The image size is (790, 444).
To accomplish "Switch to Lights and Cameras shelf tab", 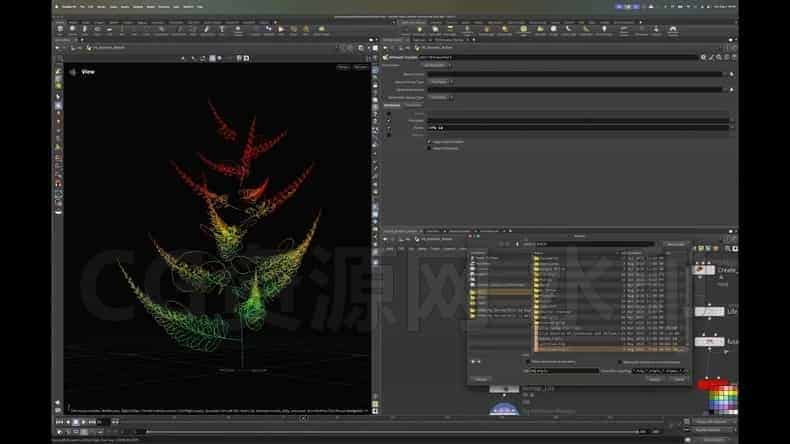I will pyautogui.click(x=413, y=22).
